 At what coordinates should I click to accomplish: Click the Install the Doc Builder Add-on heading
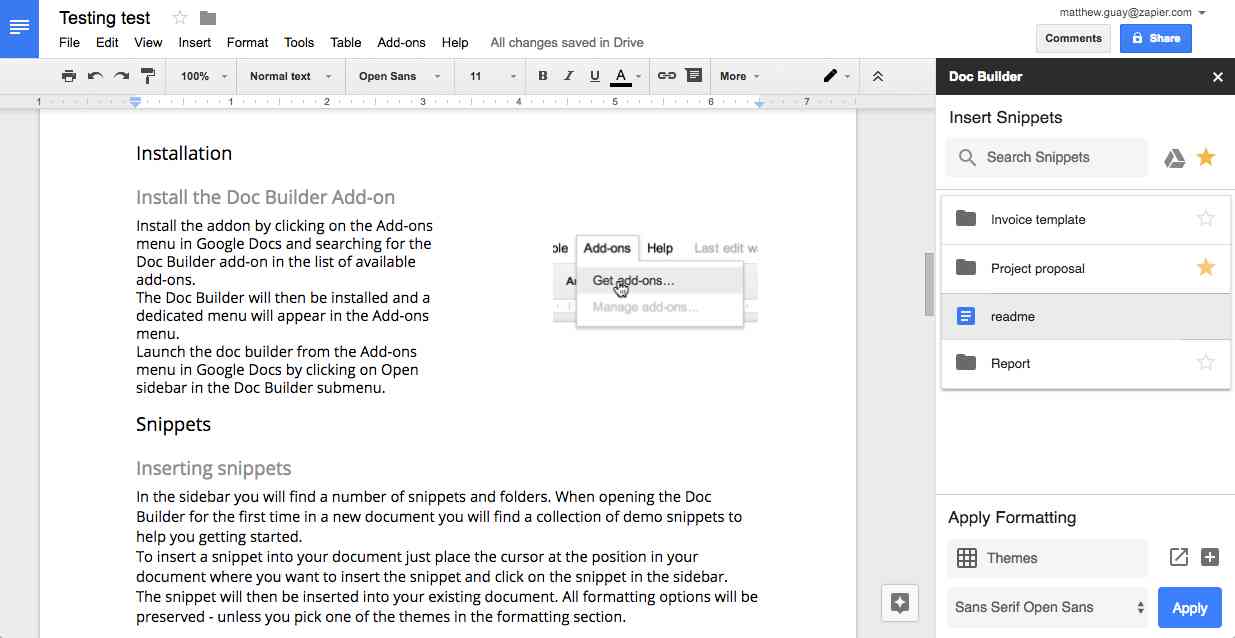pyautogui.click(x=266, y=197)
